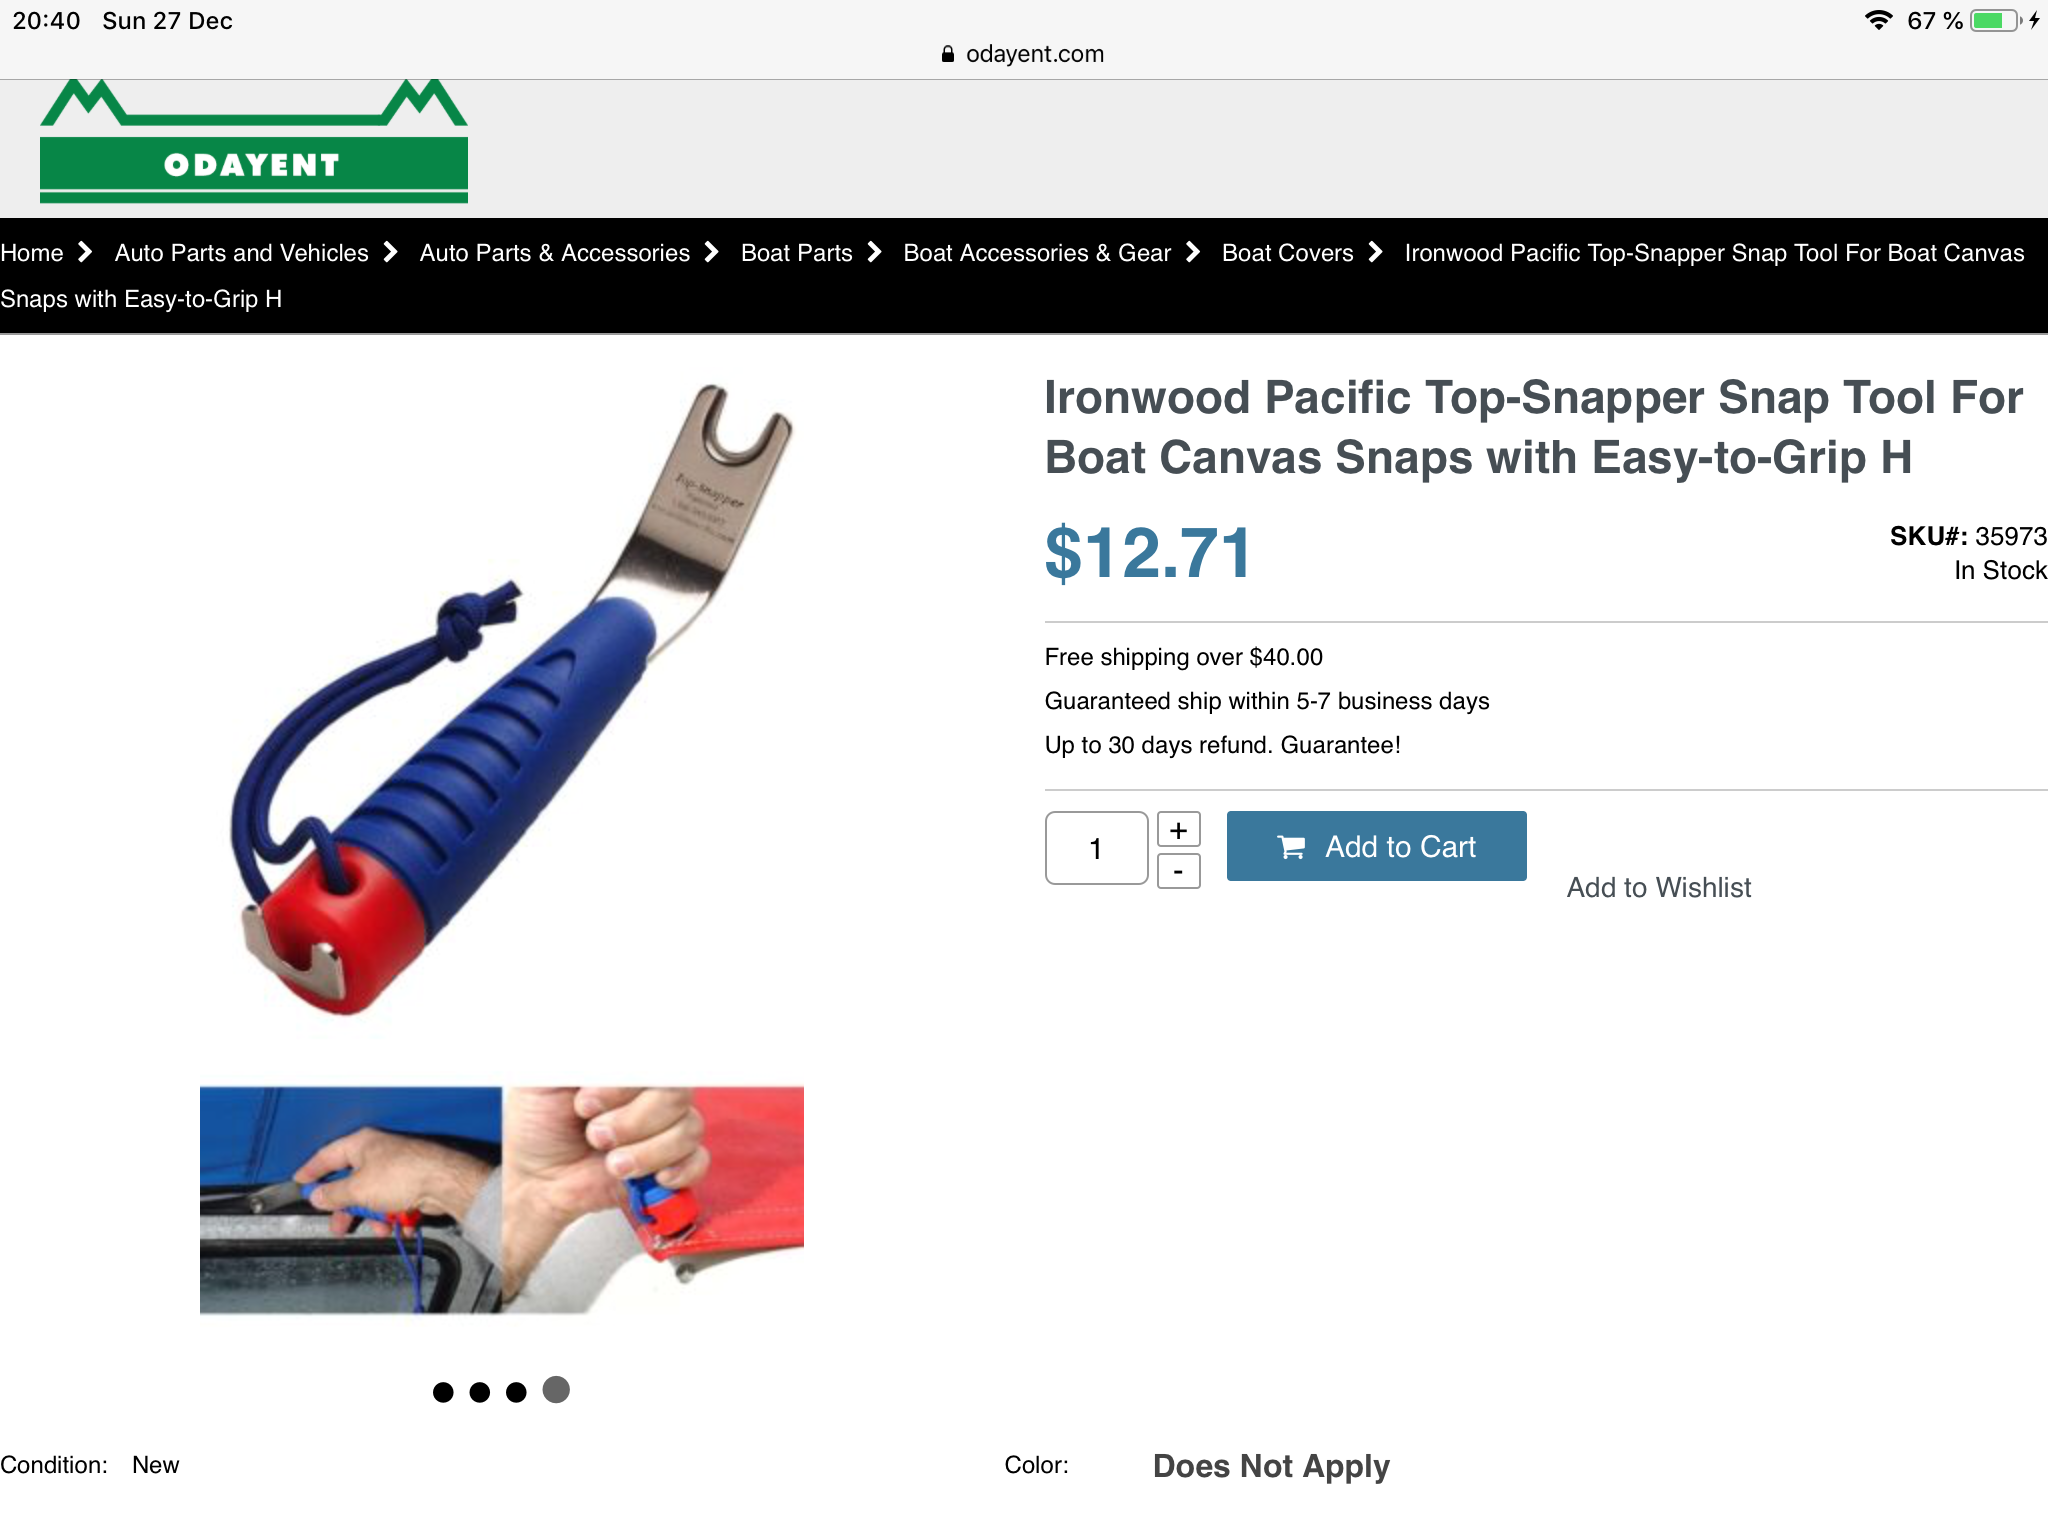This screenshot has width=2048, height=1536.
Task: Select the first carousel dot
Action: click(443, 1392)
